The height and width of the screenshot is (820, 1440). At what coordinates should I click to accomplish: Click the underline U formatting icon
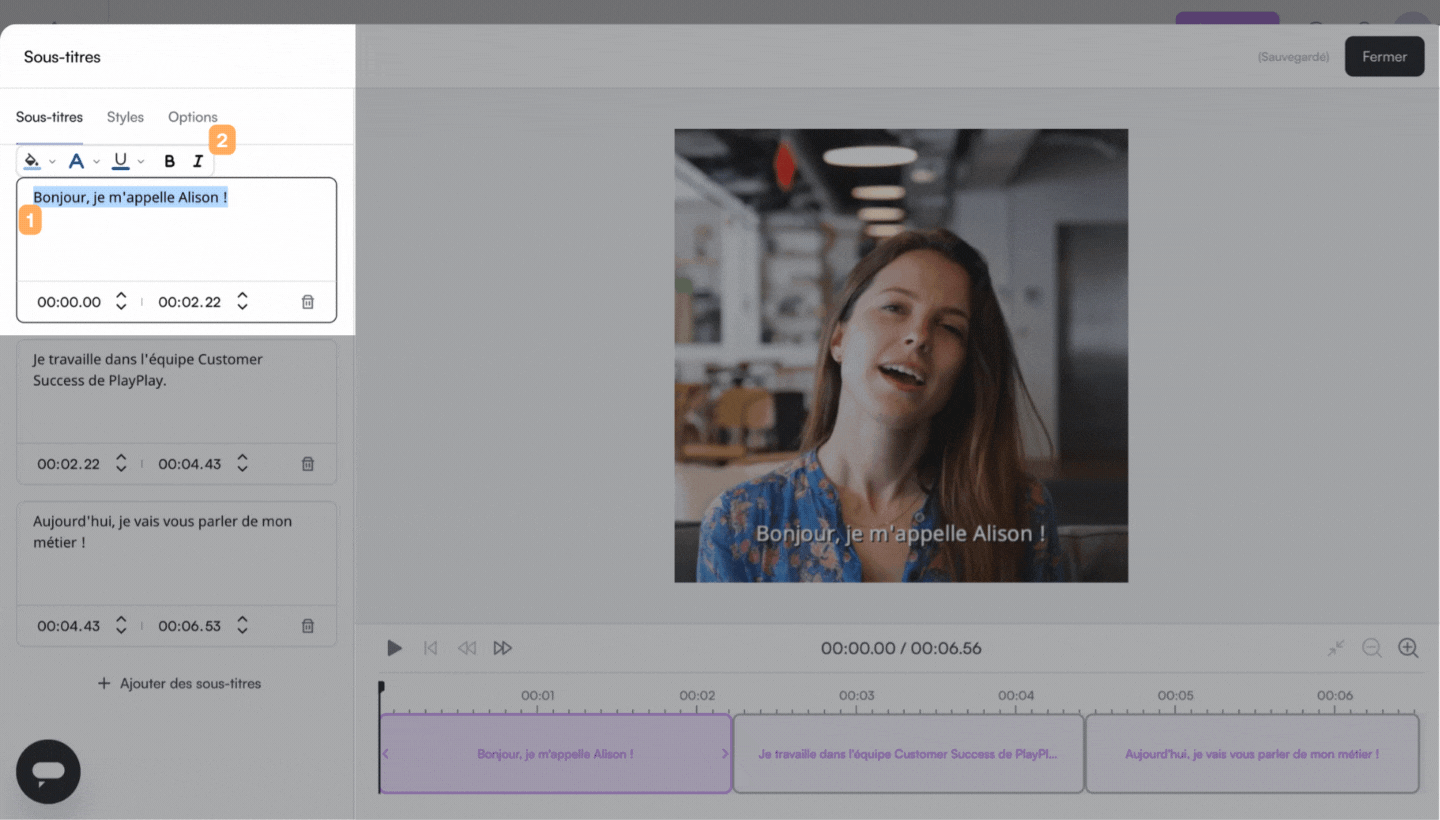(x=121, y=161)
